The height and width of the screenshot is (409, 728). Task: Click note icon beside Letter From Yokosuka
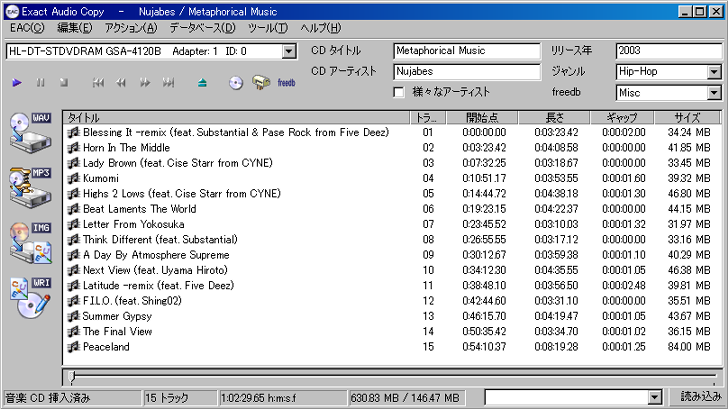(73, 225)
